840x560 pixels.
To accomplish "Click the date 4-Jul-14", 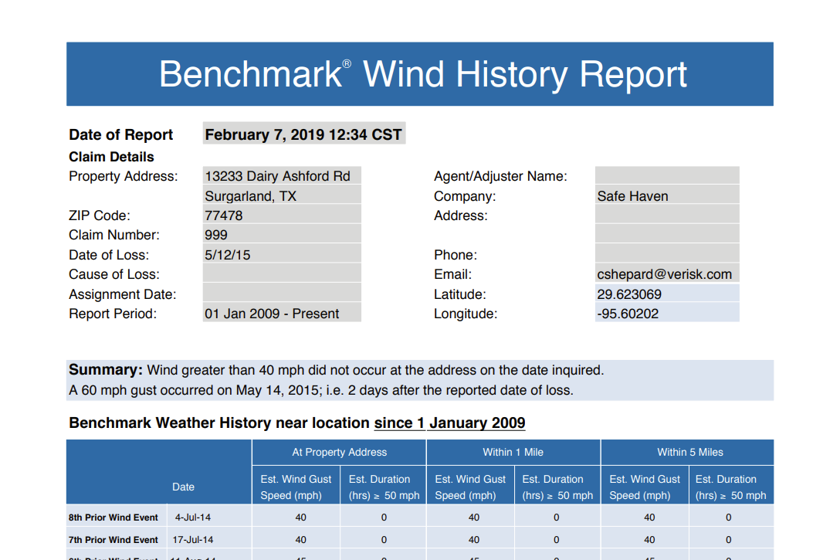I will click(193, 518).
